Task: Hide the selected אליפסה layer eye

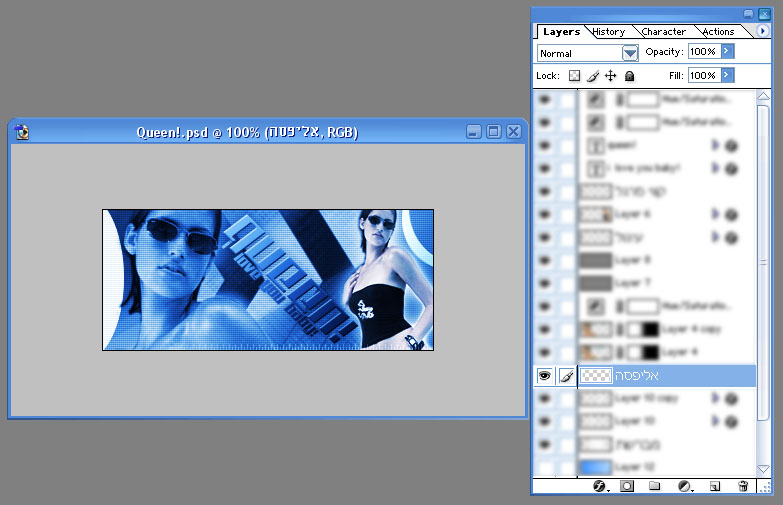Action: click(545, 376)
